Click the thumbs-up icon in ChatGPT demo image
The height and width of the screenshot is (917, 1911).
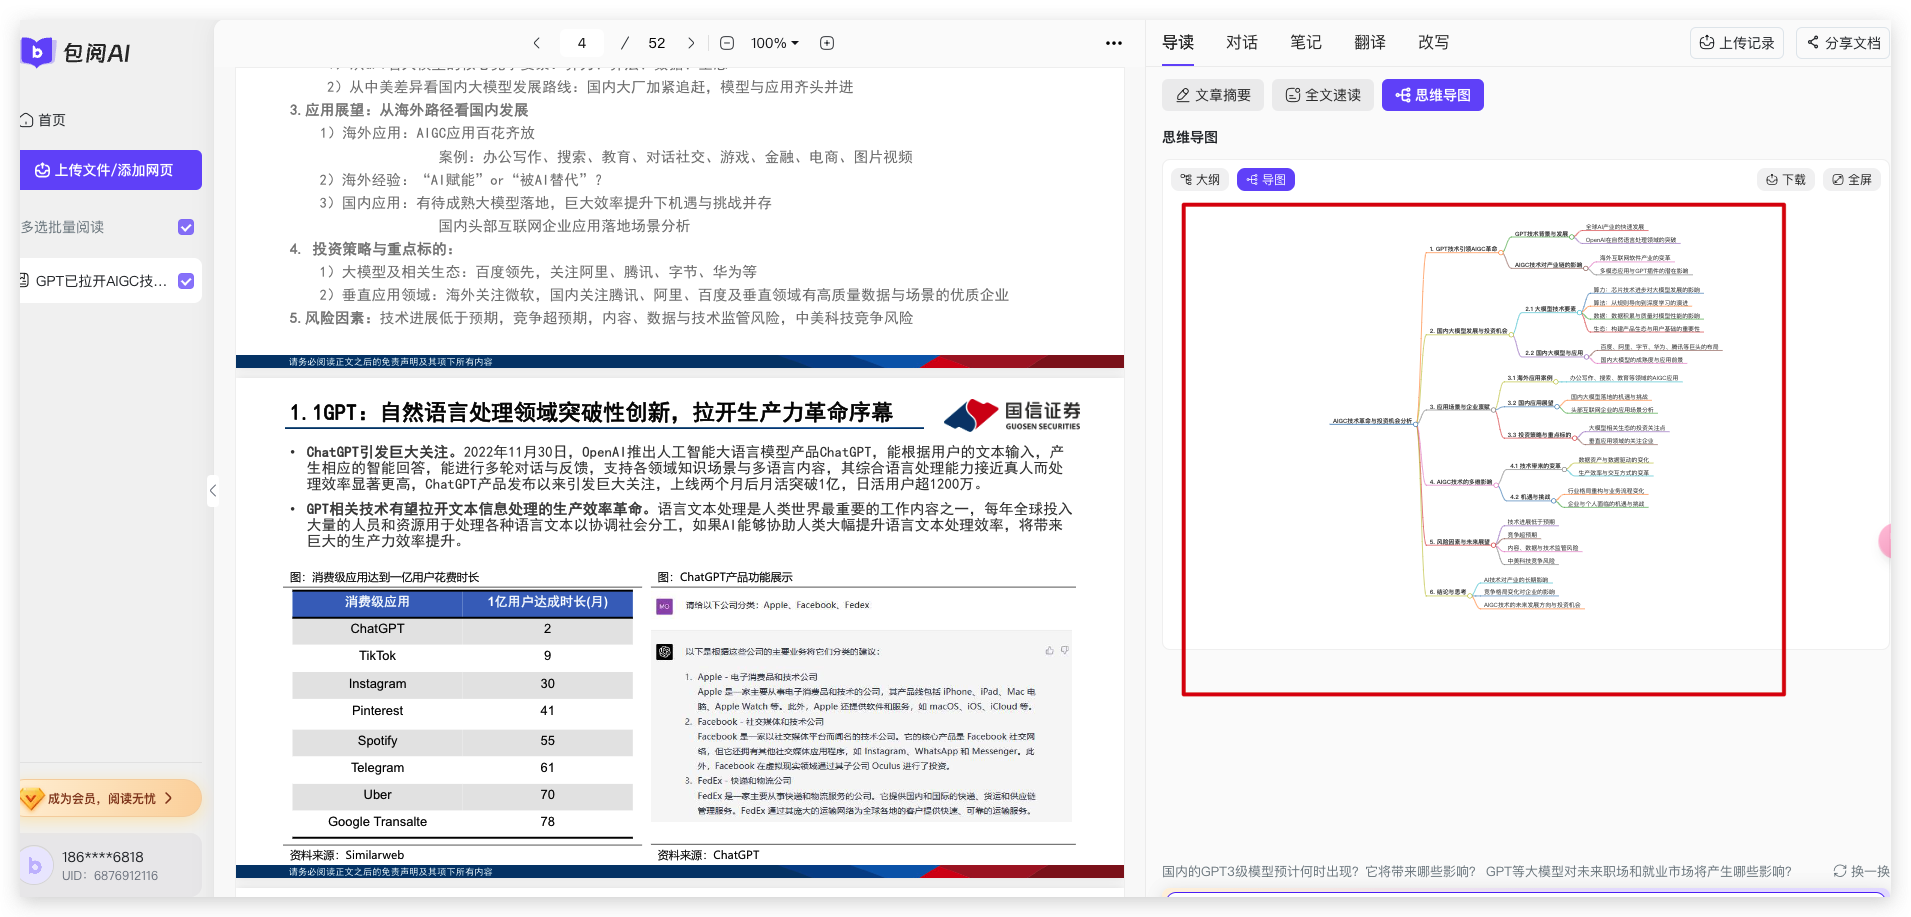click(x=1049, y=650)
